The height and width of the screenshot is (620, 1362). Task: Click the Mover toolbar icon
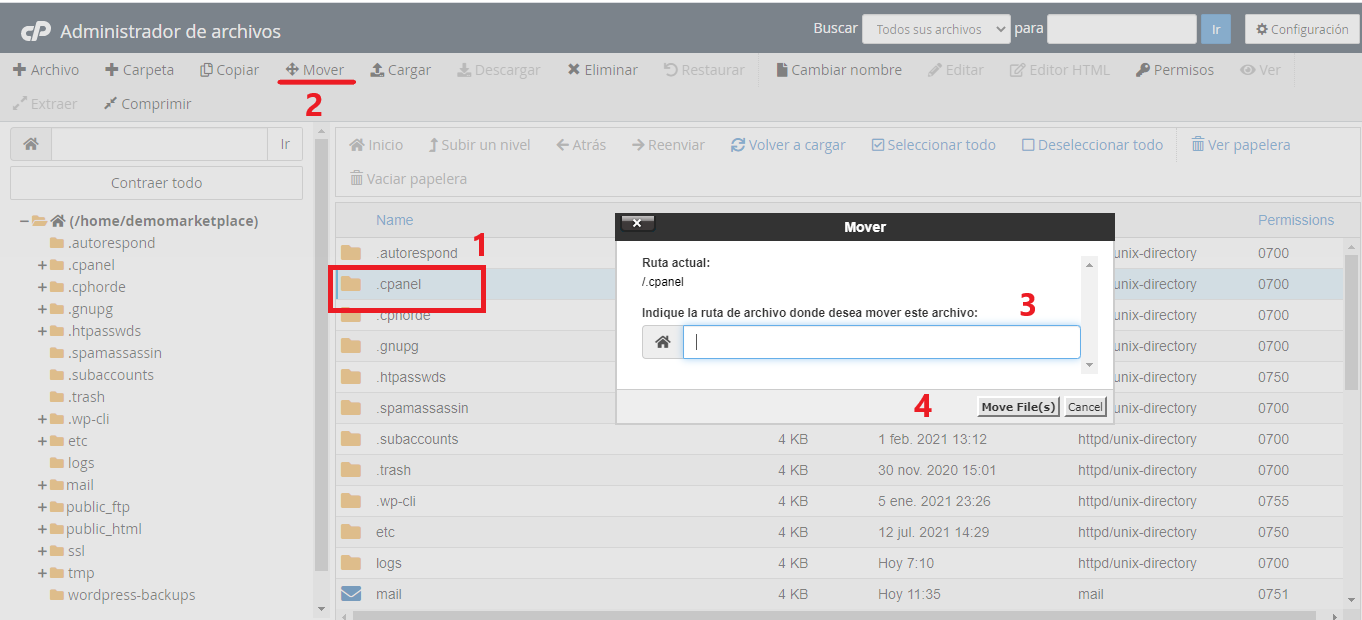(292, 70)
